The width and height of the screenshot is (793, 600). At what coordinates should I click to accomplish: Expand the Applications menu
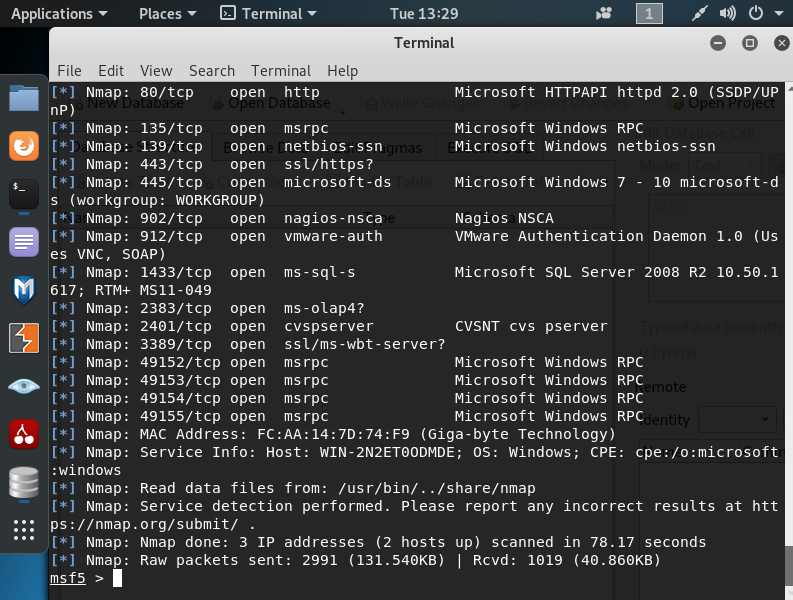coord(59,14)
